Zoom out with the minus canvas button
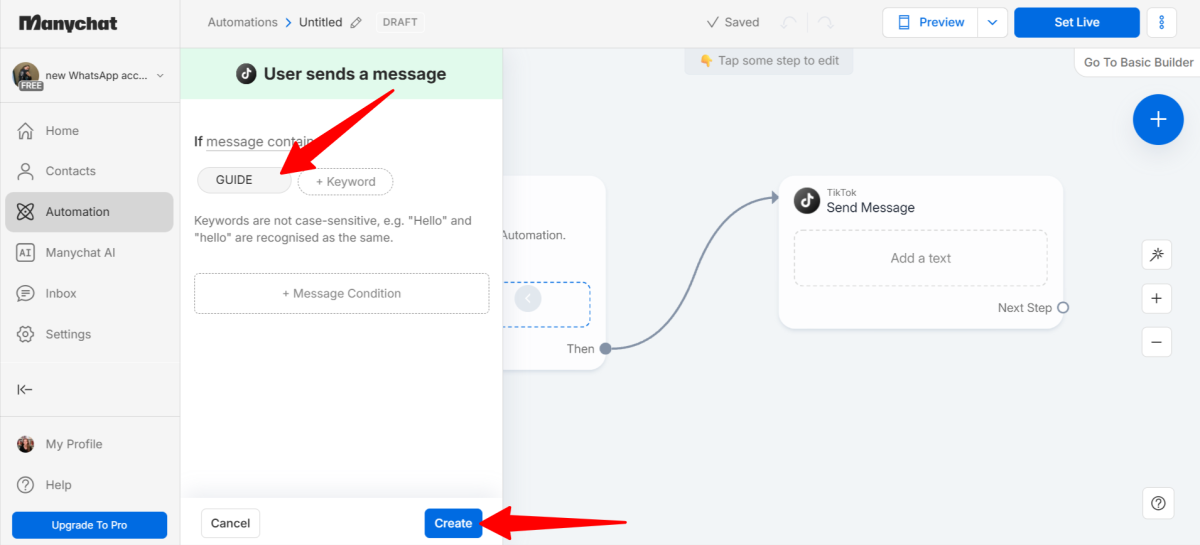This screenshot has height=545, width=1200. coord(1157,342)
